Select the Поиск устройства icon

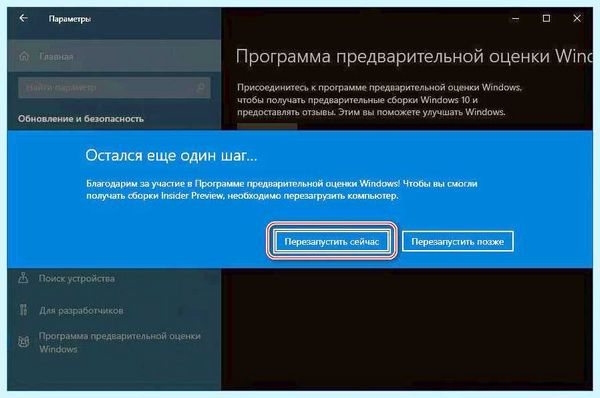pyautogui.click(x=23, y=278)
